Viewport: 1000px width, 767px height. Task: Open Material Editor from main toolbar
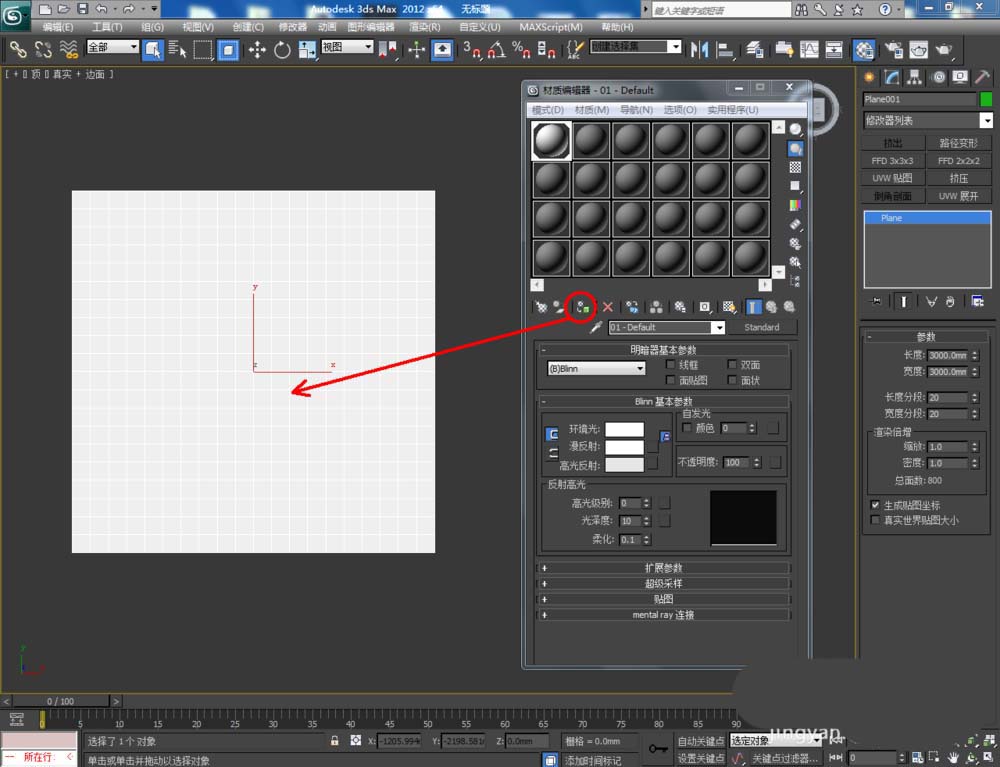(864, 50)
